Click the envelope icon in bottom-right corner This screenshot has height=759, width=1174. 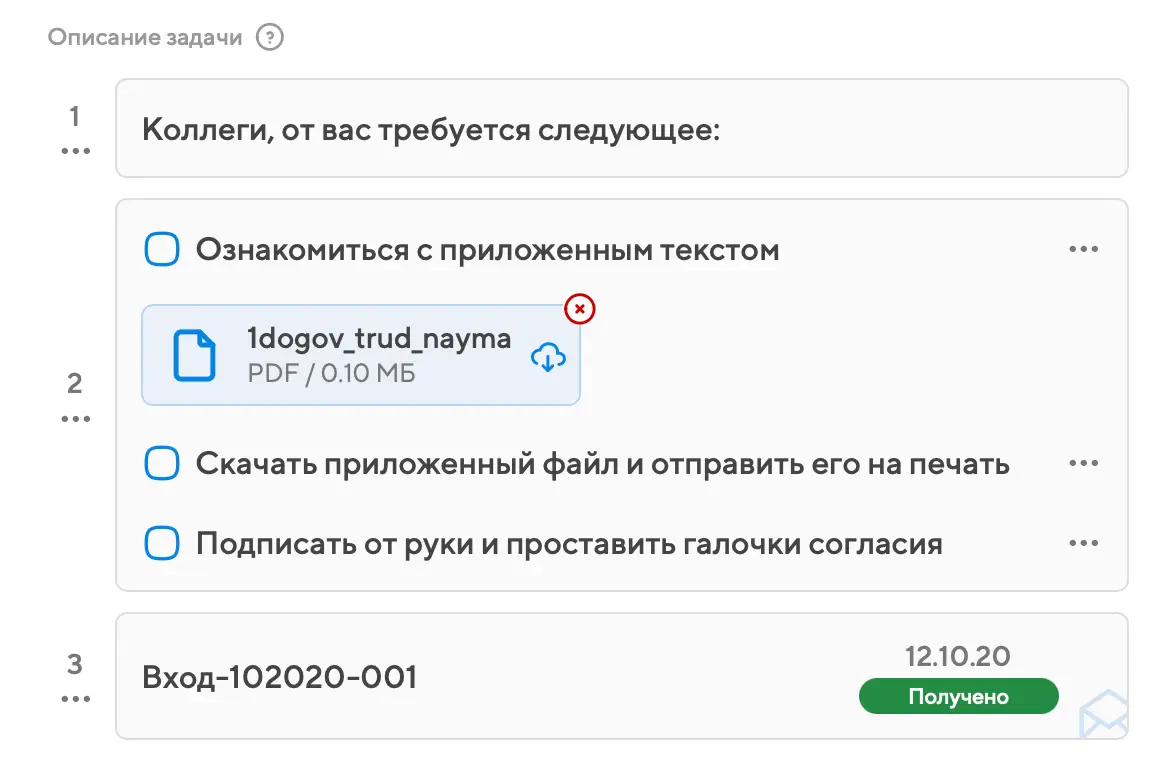(1103, 716)
